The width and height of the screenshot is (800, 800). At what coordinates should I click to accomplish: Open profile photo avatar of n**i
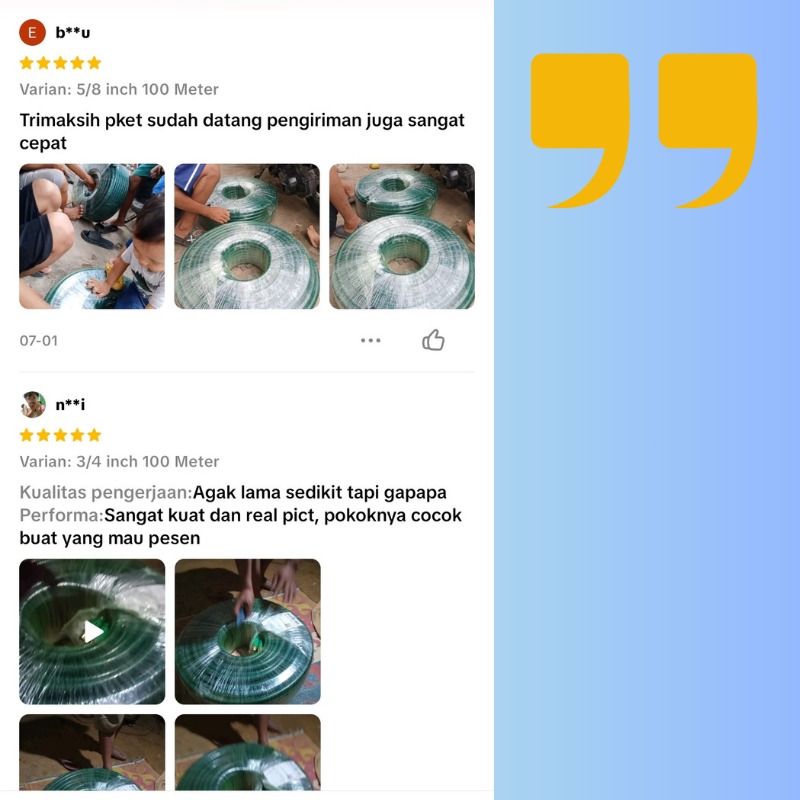33,405
